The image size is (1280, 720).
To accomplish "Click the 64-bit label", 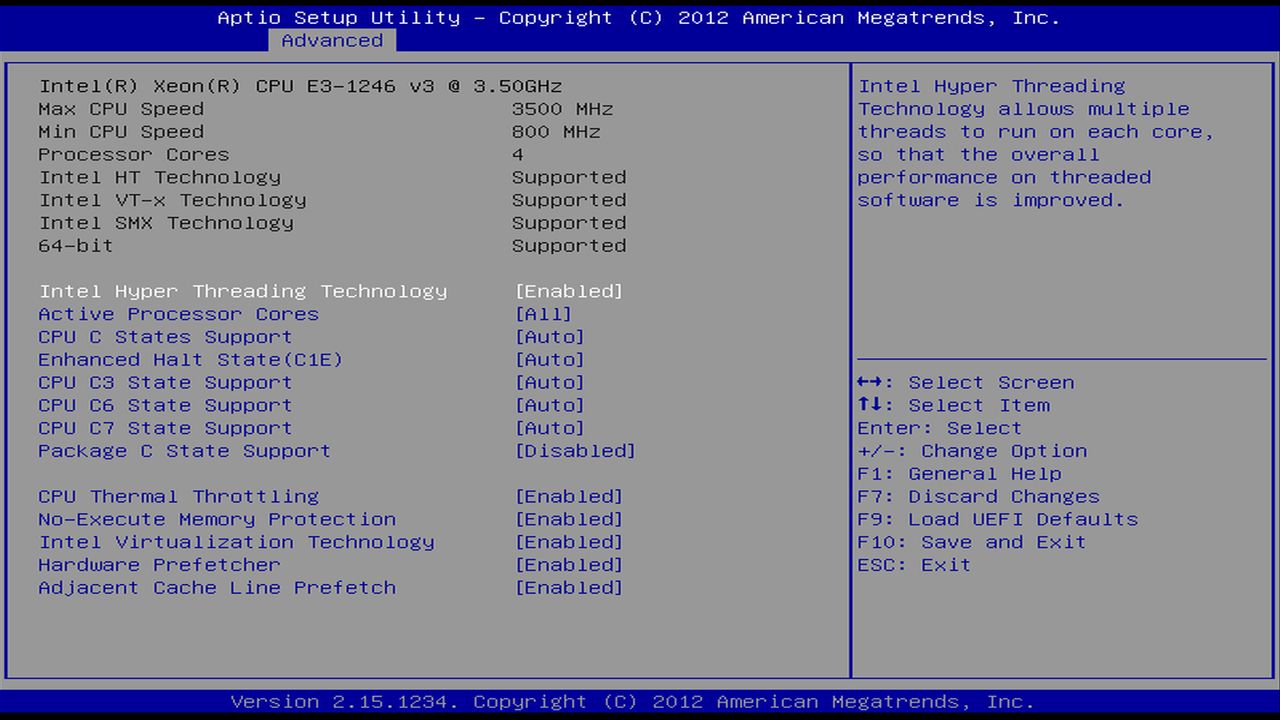I will (x=76, y=246).
